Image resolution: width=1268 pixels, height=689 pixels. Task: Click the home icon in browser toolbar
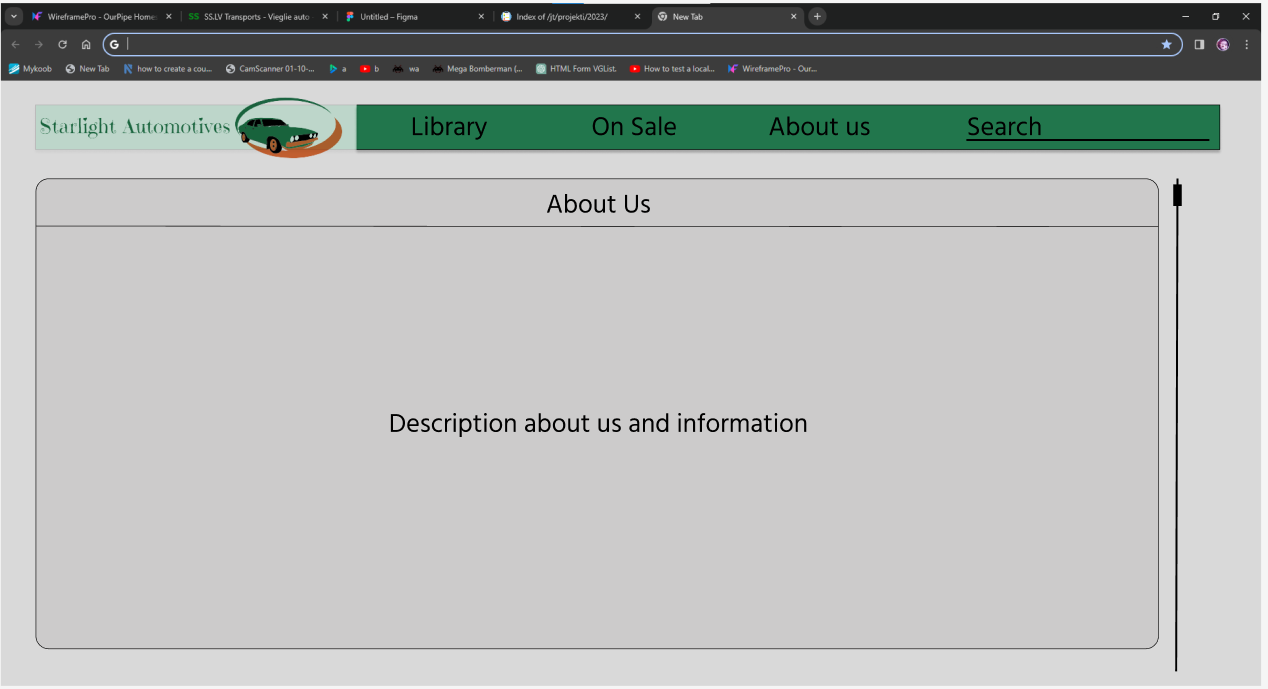pos(86,45)
